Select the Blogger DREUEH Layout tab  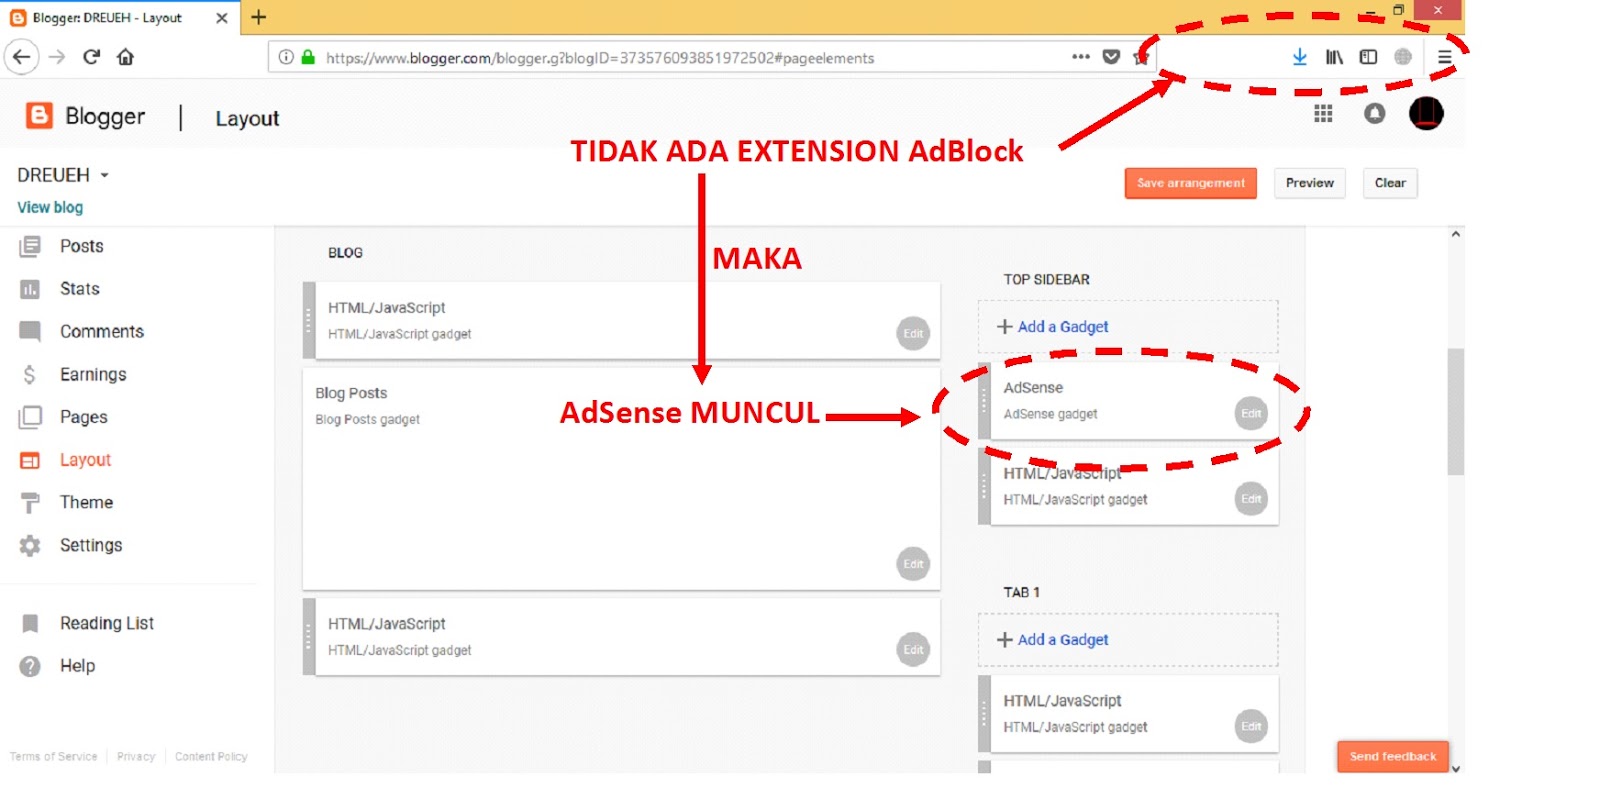[120, 18]
